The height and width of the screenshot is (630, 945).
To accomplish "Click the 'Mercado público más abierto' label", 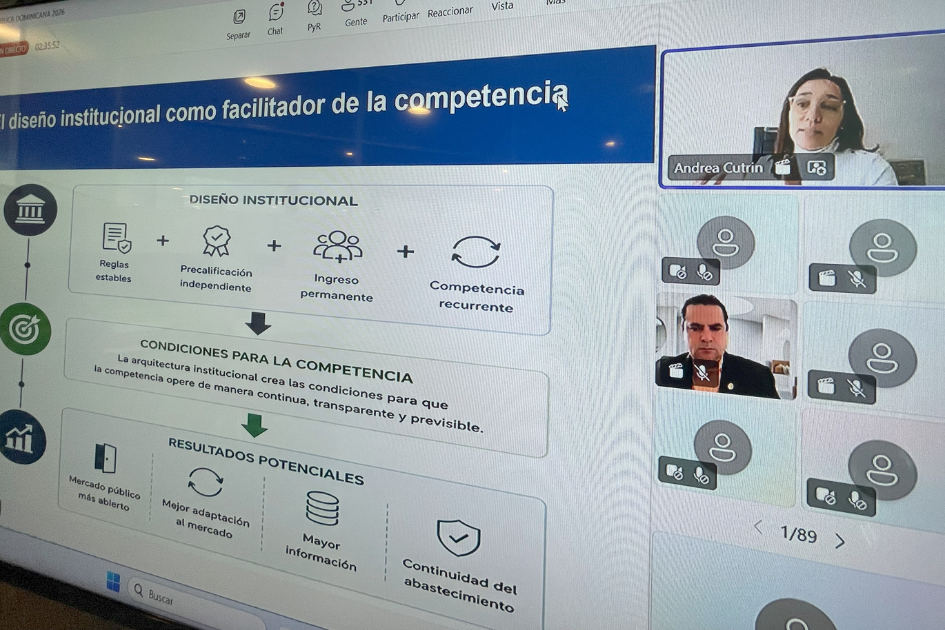I will coord(104,492).
